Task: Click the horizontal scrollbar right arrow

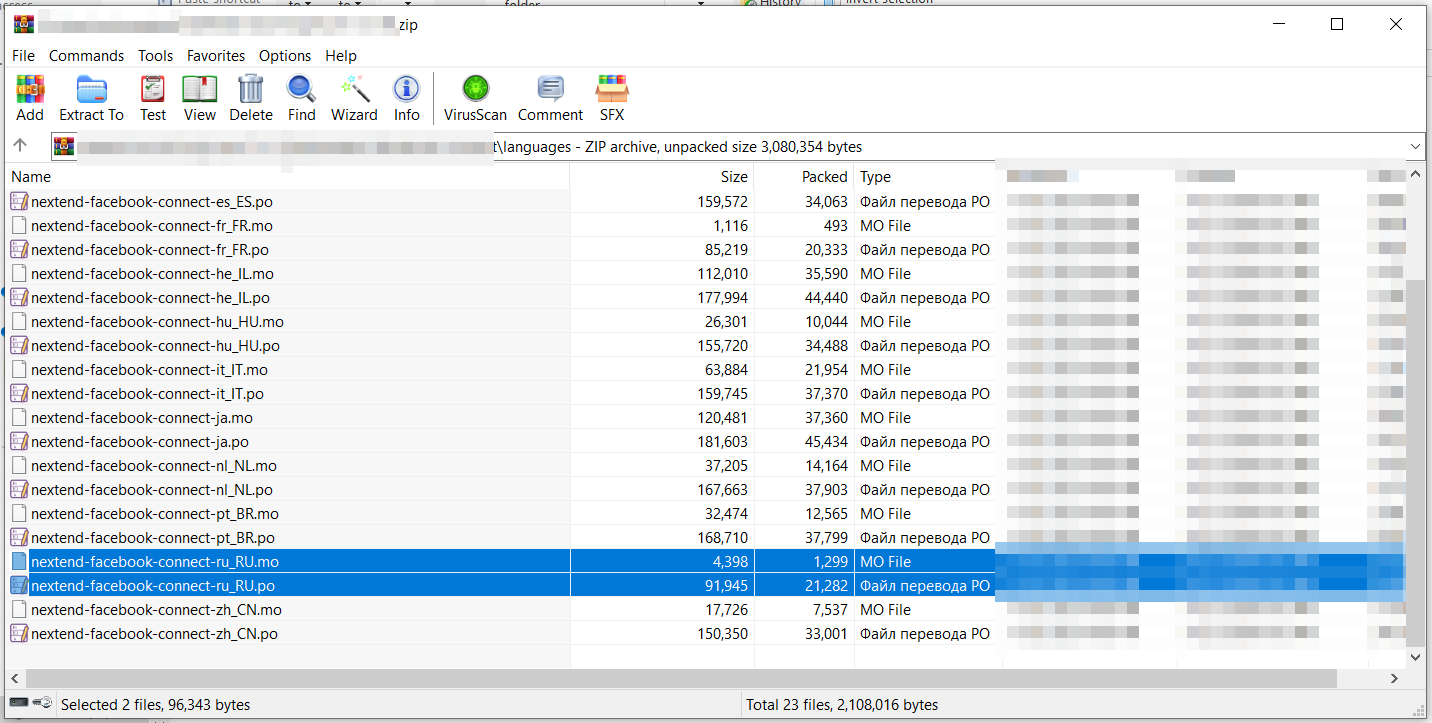Action: (1395, 679)
